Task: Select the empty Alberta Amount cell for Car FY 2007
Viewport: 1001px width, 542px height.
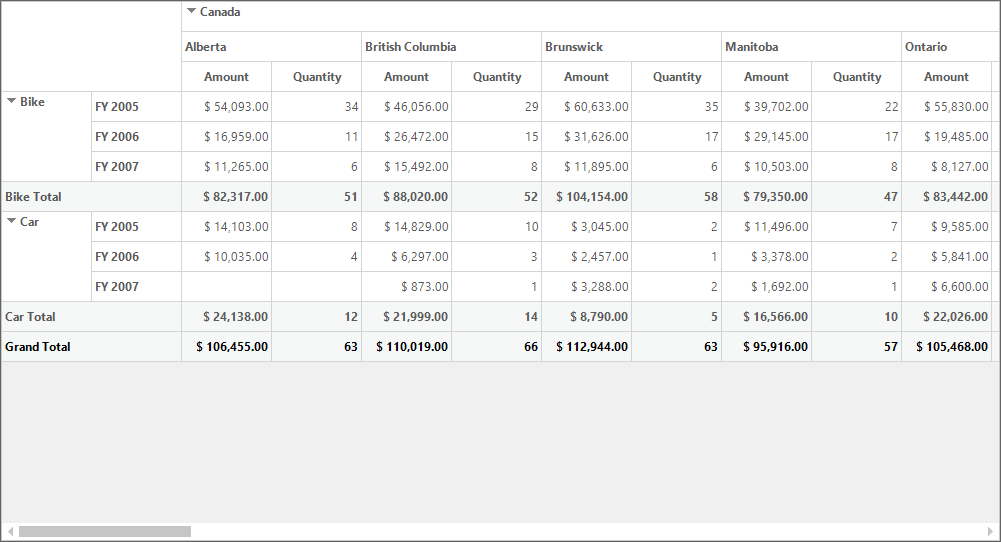Action: 227,287
